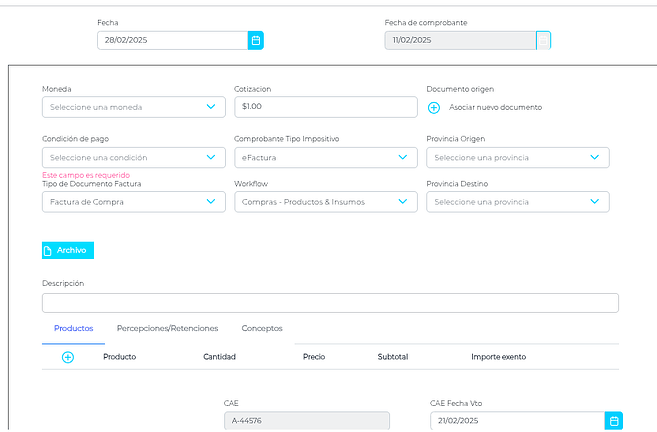This screenshot has height=432, width=657.
Task: Click the CAE input field
Action: click(306, 421)
